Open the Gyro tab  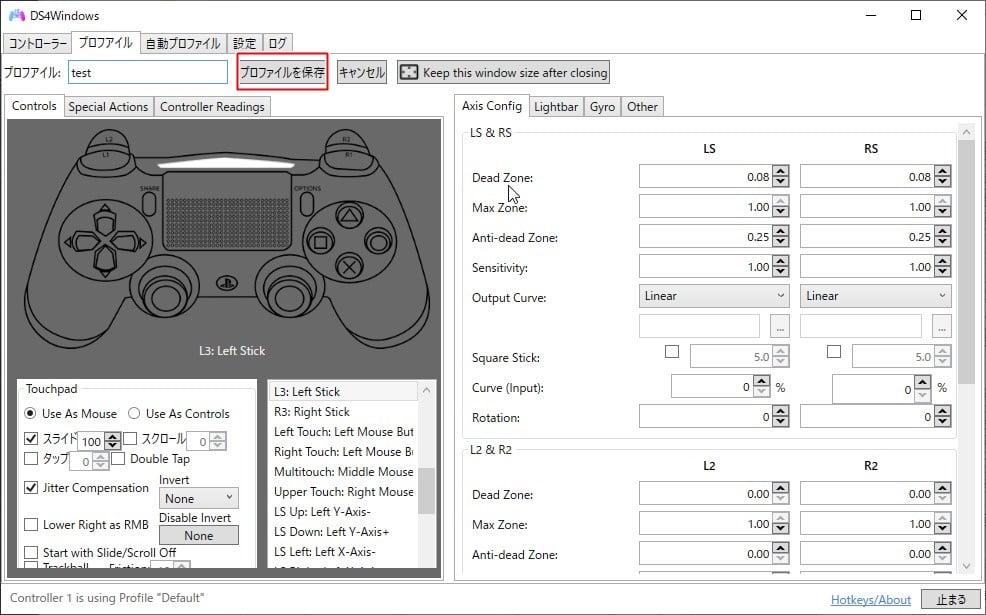click(602, 106)
